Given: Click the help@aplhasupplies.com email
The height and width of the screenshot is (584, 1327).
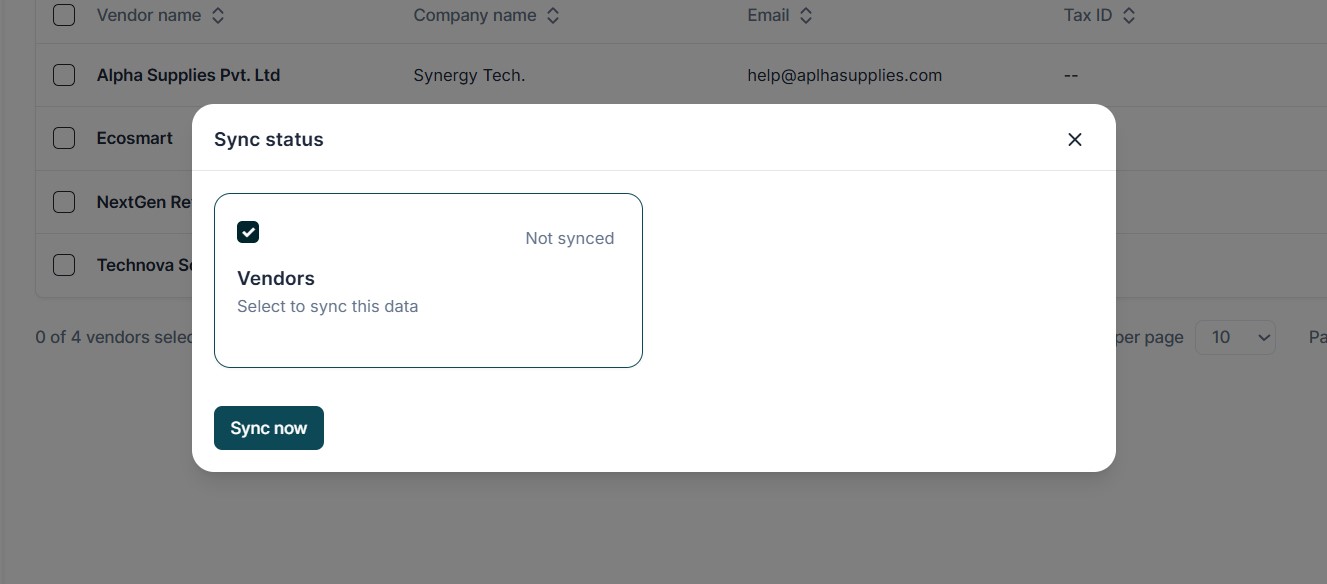Looking at the screenshot, I should pos(844,75).
